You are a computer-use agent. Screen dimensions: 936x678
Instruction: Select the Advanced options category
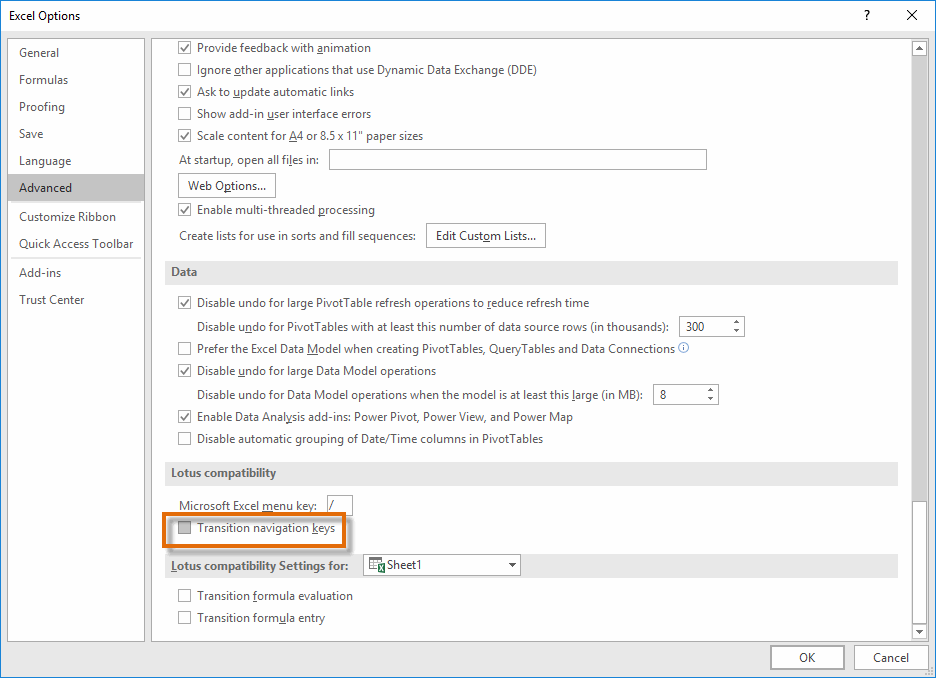point(76,187)
